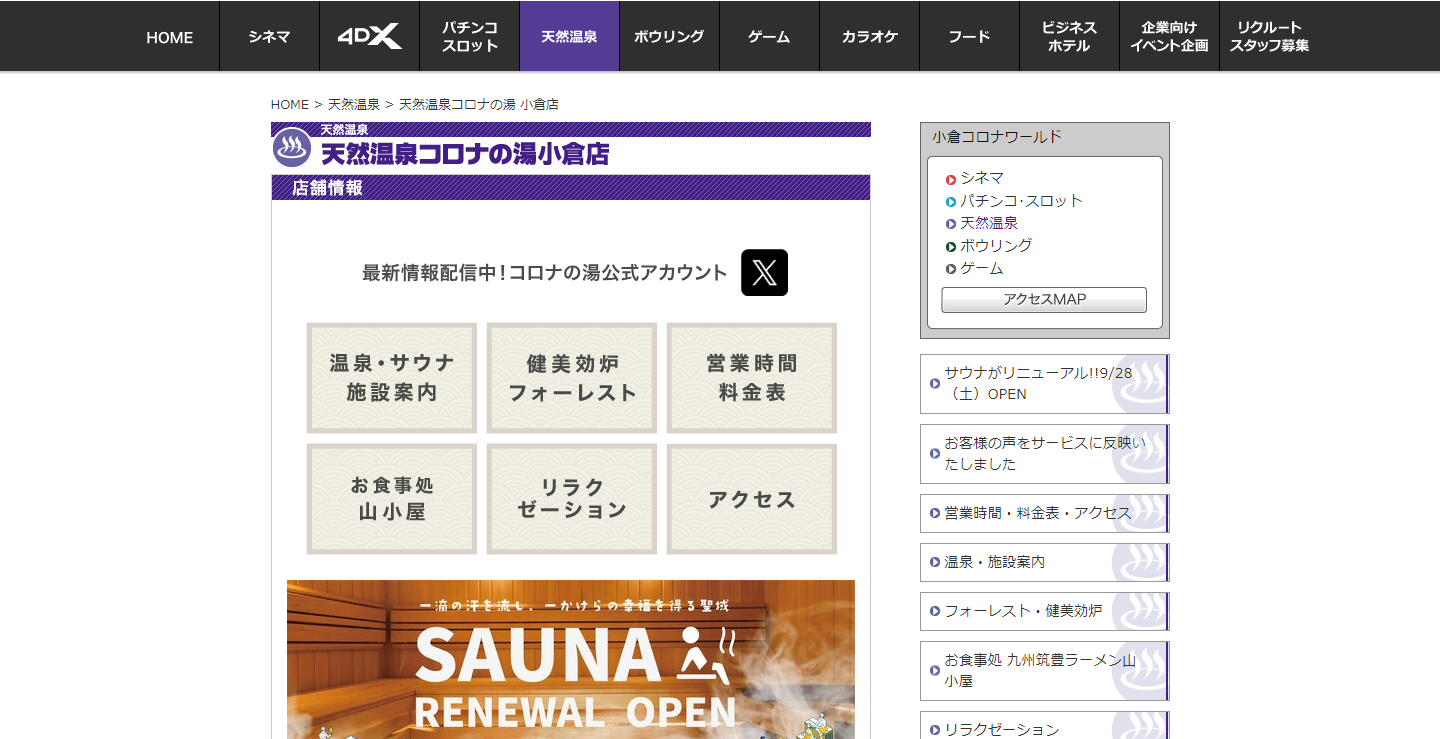Click gray bullet icon next to ゲーム sidebar
1440x739 pixels.
[x=951, y=269]
